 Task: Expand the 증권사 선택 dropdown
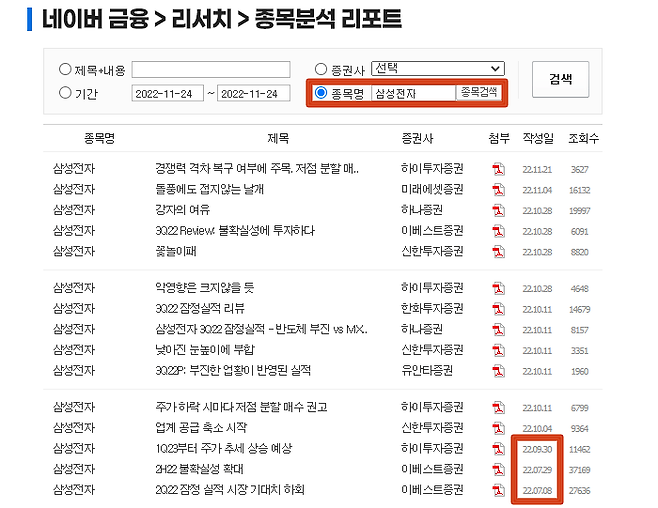pyautogui.click(x=437, y=68)
